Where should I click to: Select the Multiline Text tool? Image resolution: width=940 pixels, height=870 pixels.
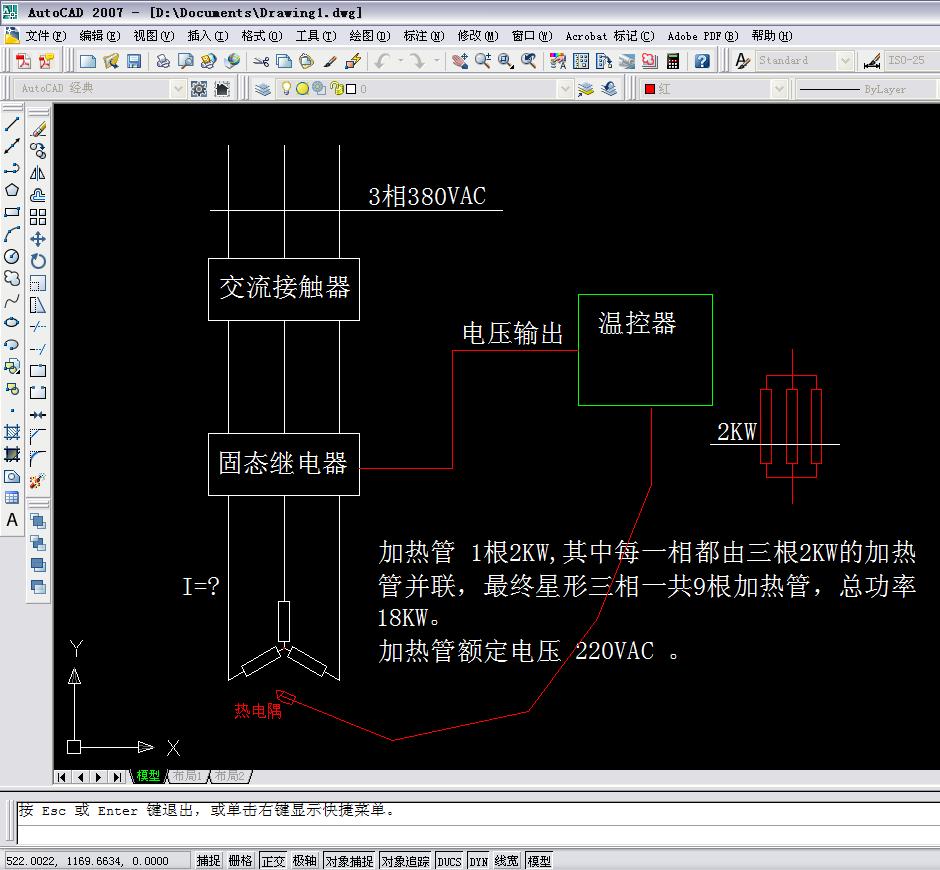(x=12, y=520)
